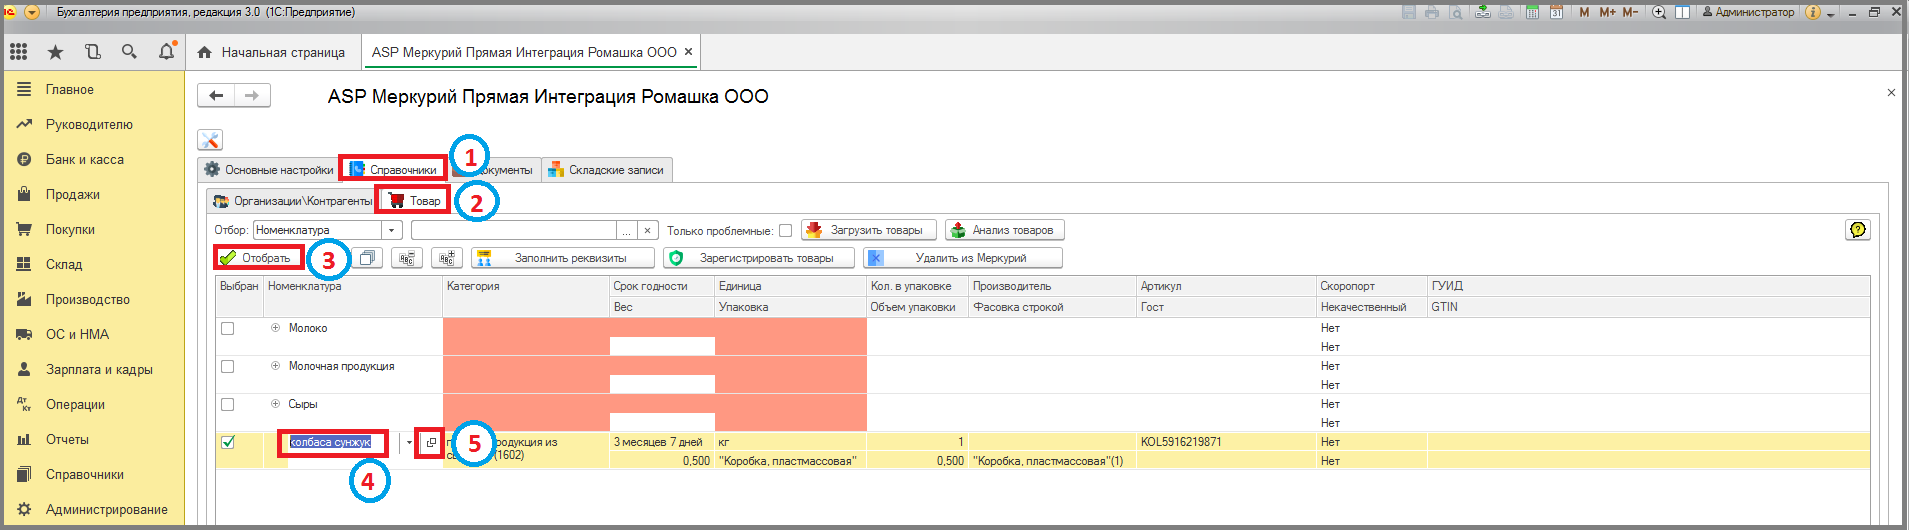The height and width of the screenshot is (530, 1909).
Task: Click Загрузить товары button
Action: (868, 230)
